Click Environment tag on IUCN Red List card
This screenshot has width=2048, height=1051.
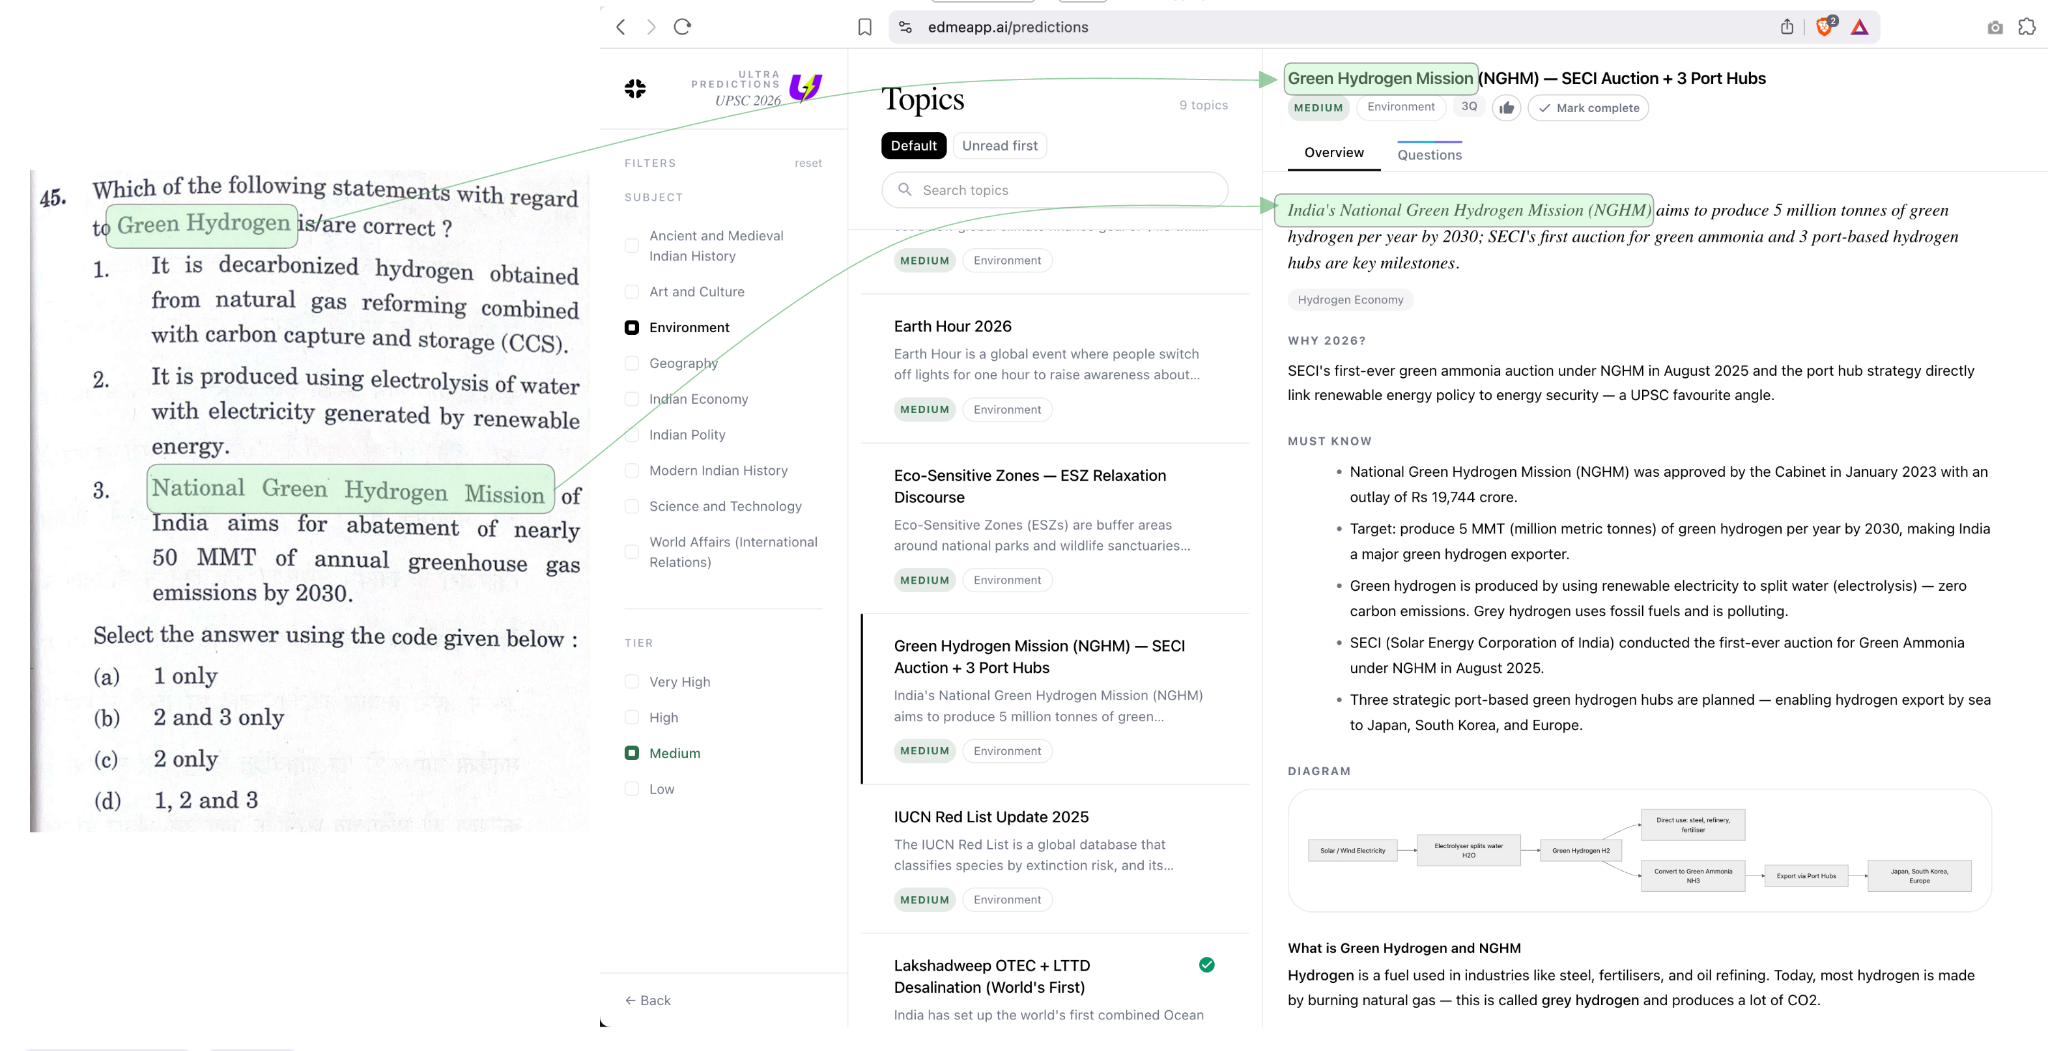pos(1007,900)
